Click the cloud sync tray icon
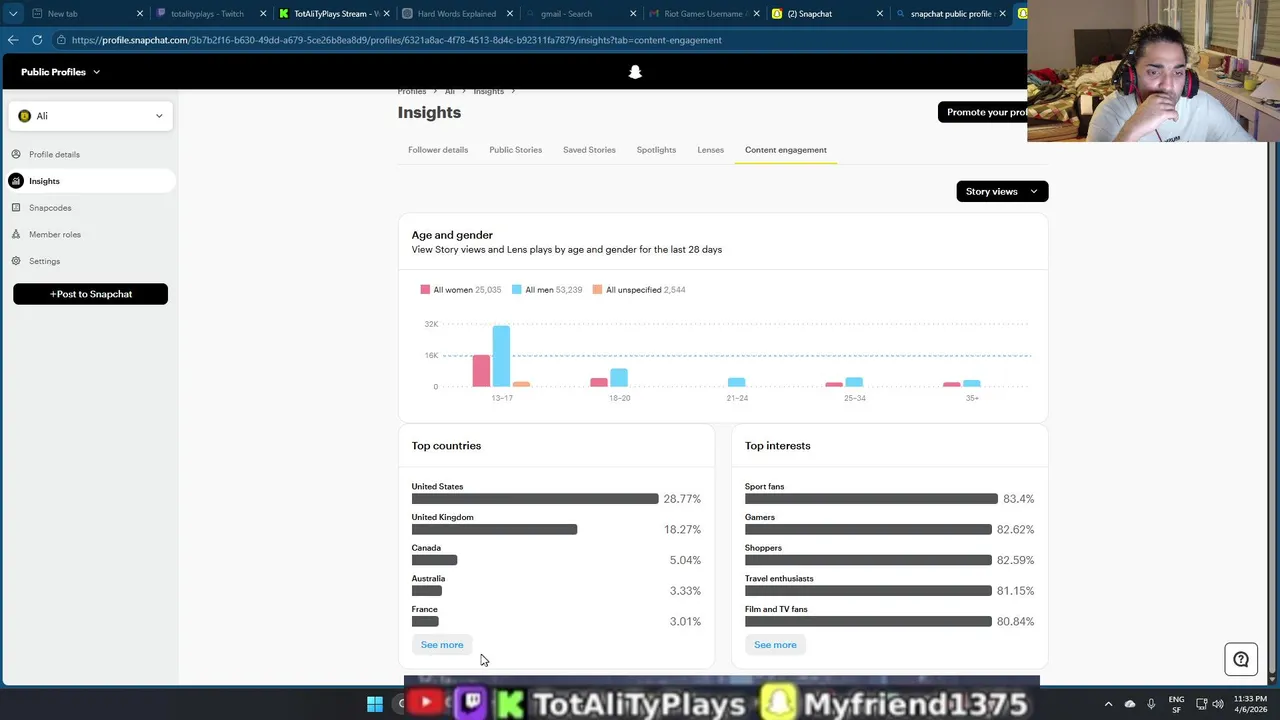The width and height of the screenshot is (1280, 720). point(1130,704)
